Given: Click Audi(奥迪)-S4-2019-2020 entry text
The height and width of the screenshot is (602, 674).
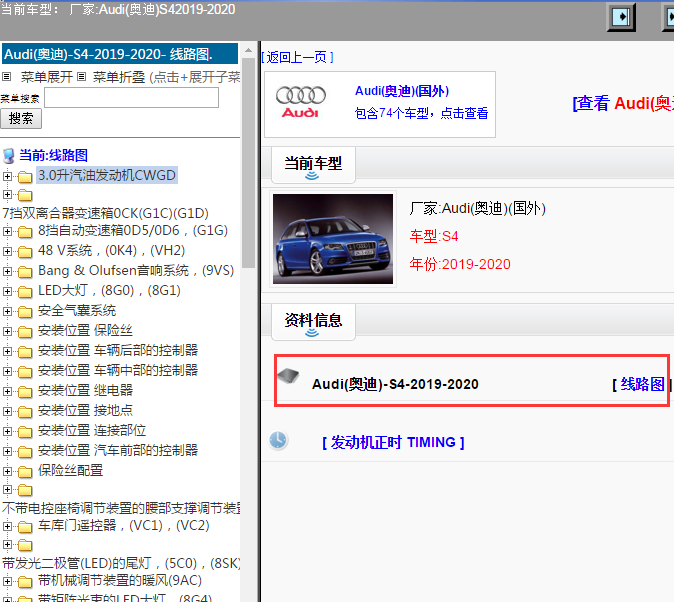Looking at the screenshot, I should coord(395,384).
